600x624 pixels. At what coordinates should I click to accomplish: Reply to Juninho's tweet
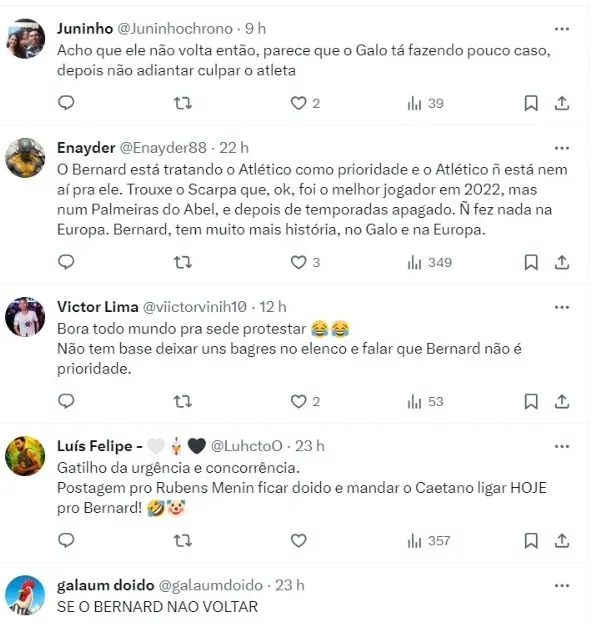tap(66, 103)
